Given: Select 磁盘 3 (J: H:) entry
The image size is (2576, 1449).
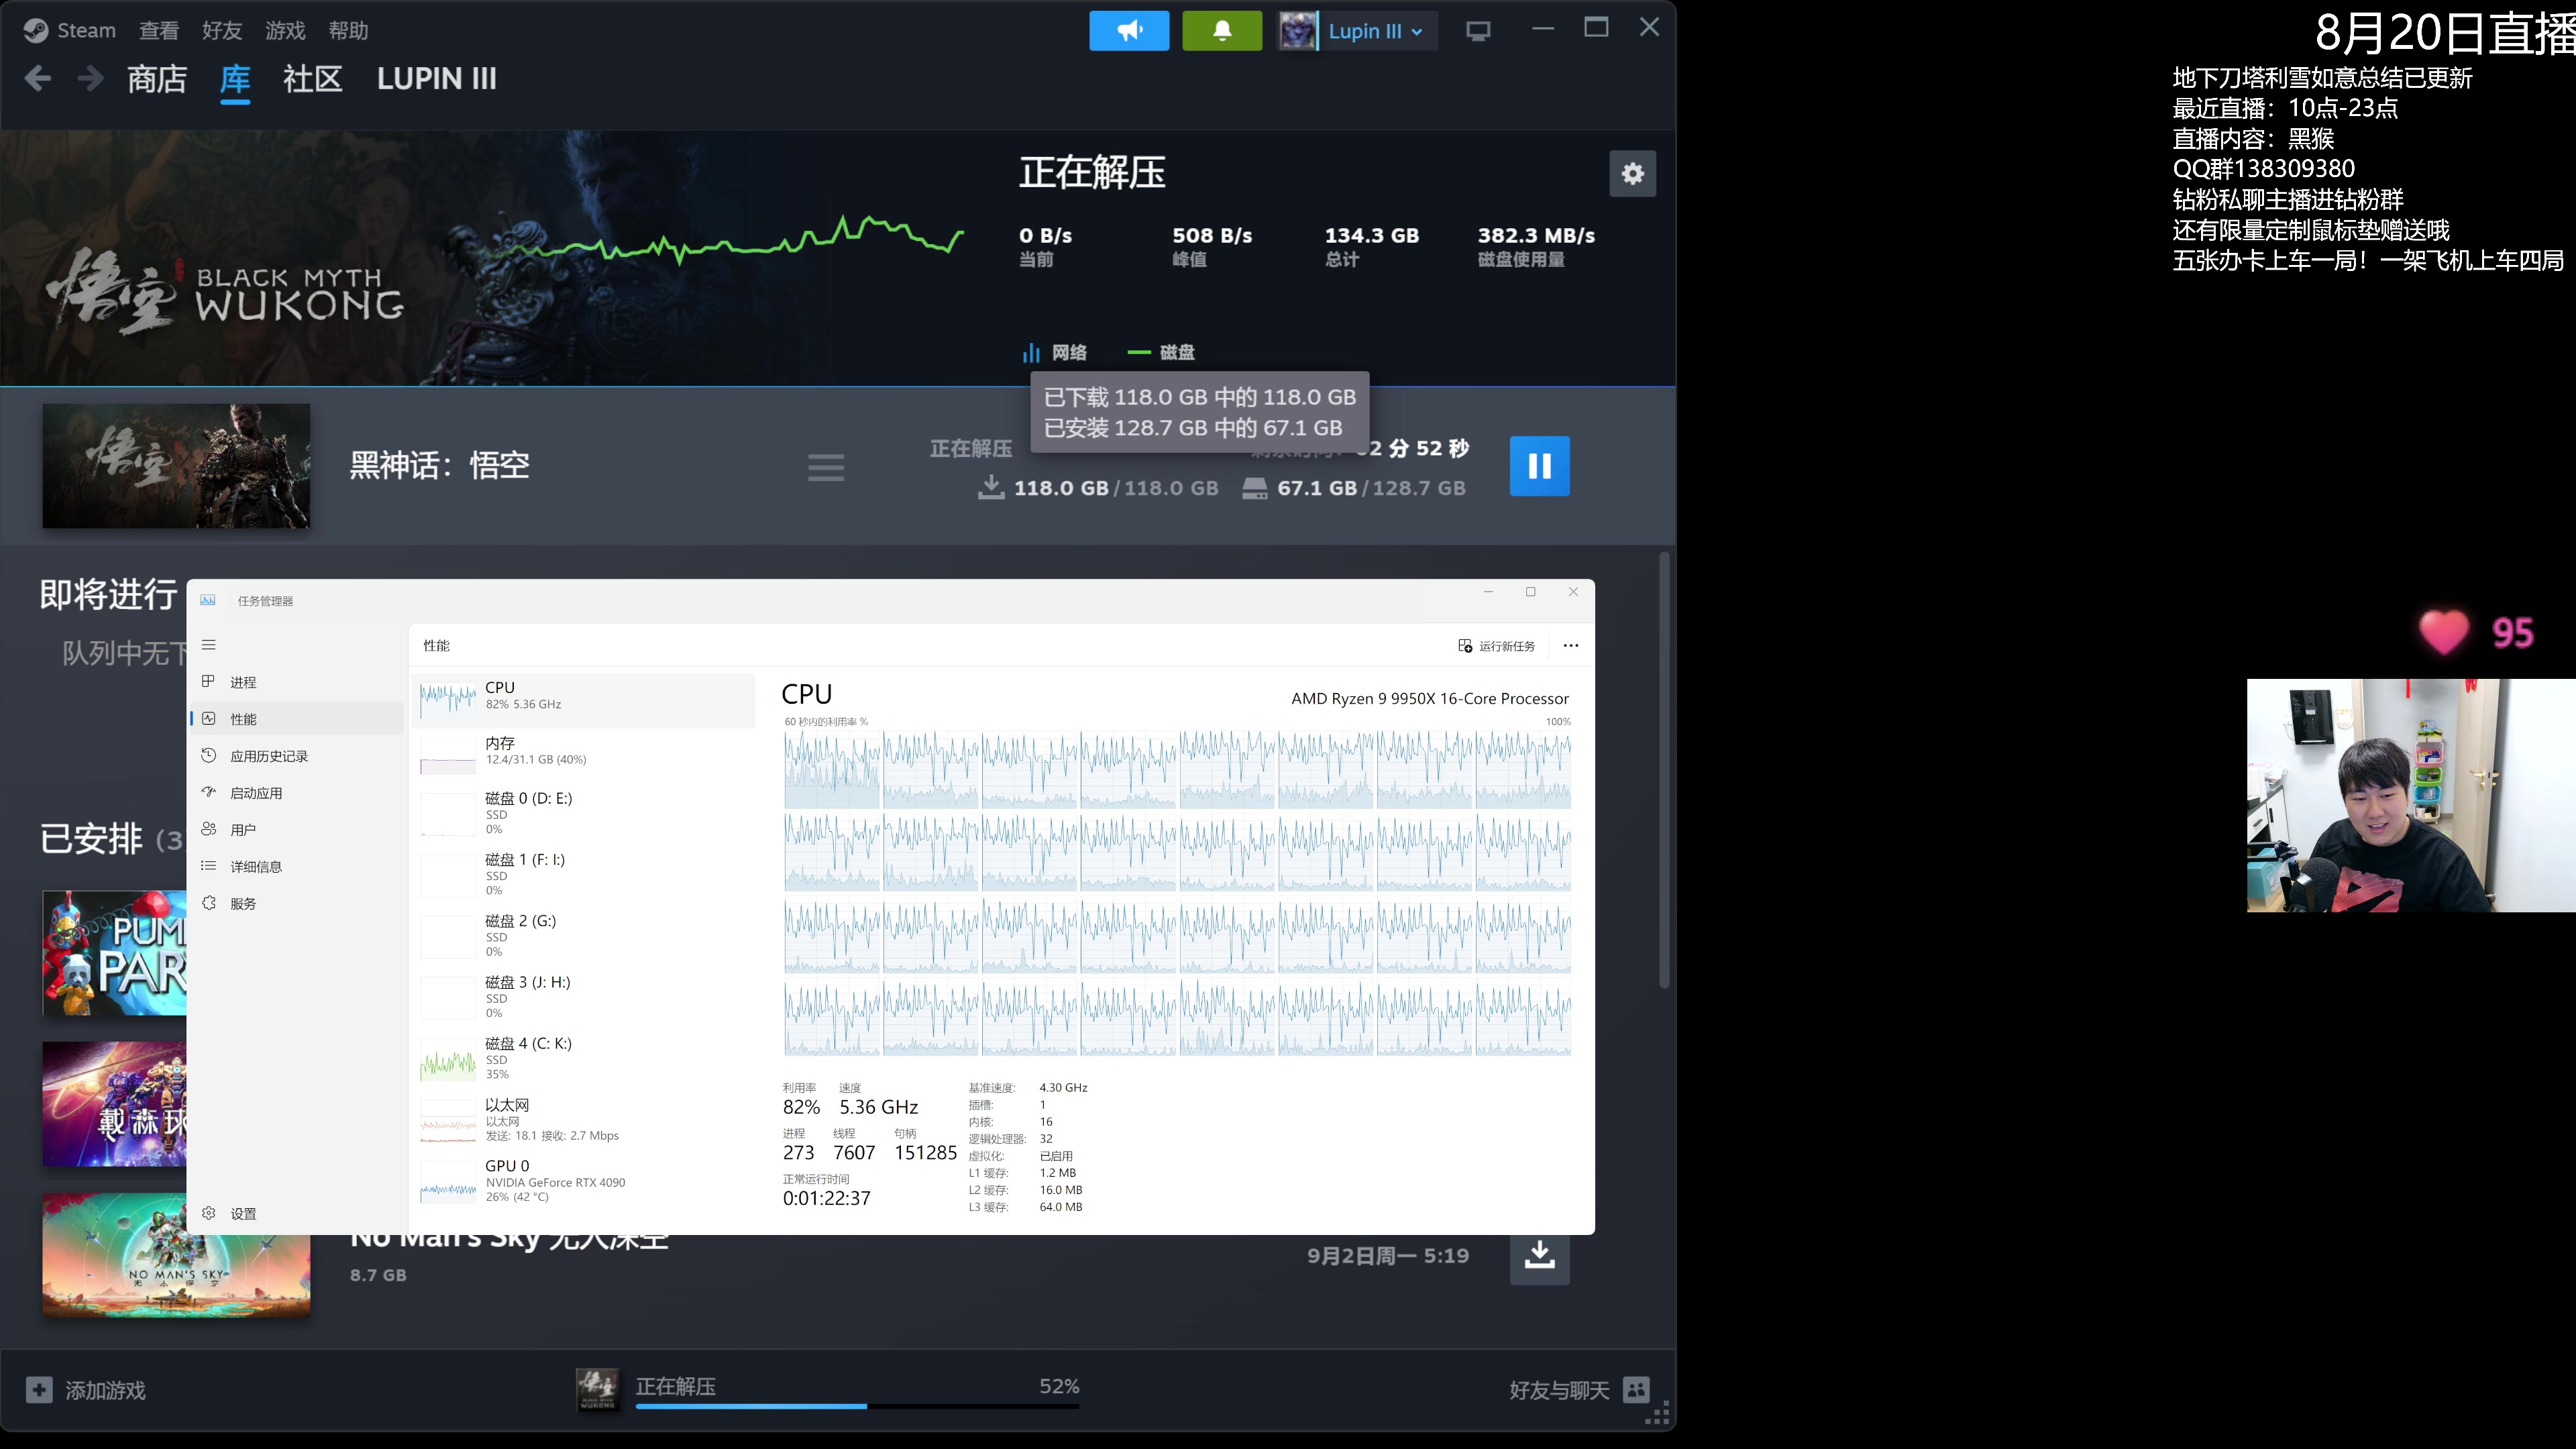Looking at the screenshot, I should (584, 997).
